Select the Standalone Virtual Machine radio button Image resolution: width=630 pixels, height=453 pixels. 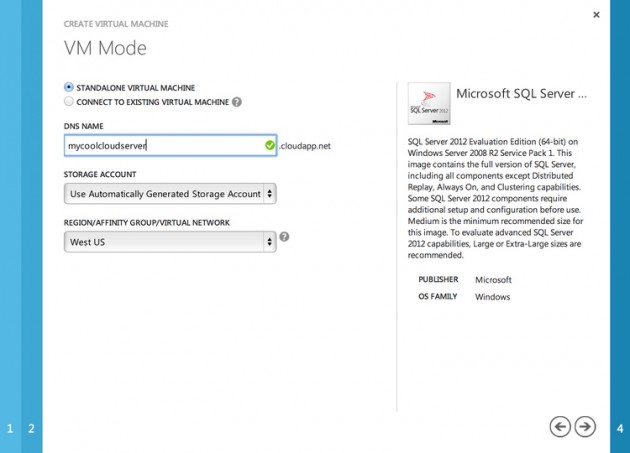click(x=69, y=88)
